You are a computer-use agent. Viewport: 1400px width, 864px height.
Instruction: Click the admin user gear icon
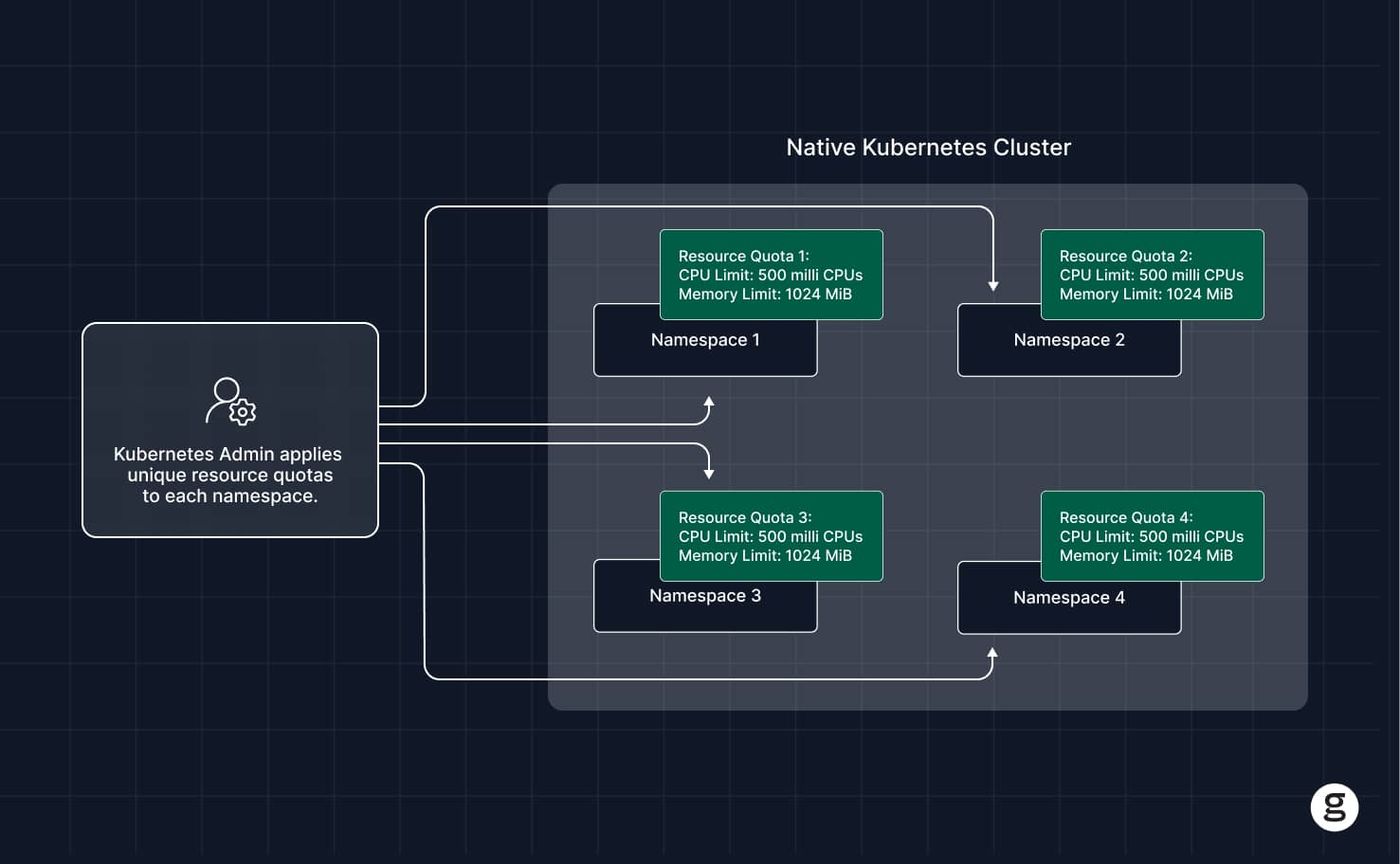click(231, 401)
